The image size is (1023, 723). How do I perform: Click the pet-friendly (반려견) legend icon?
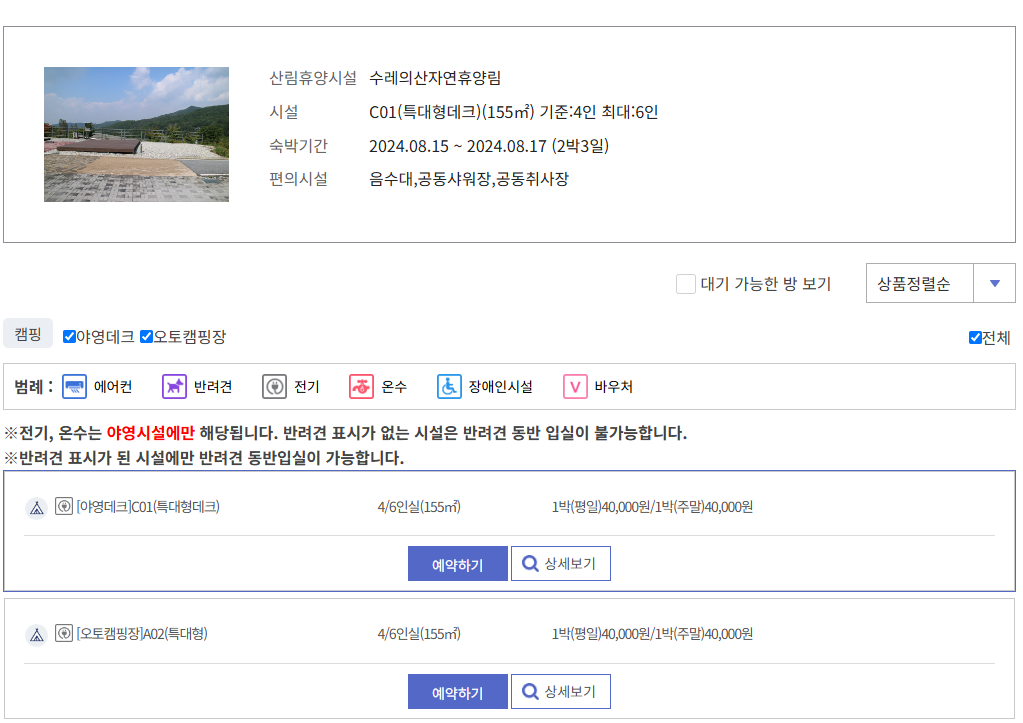click(174, 386)
